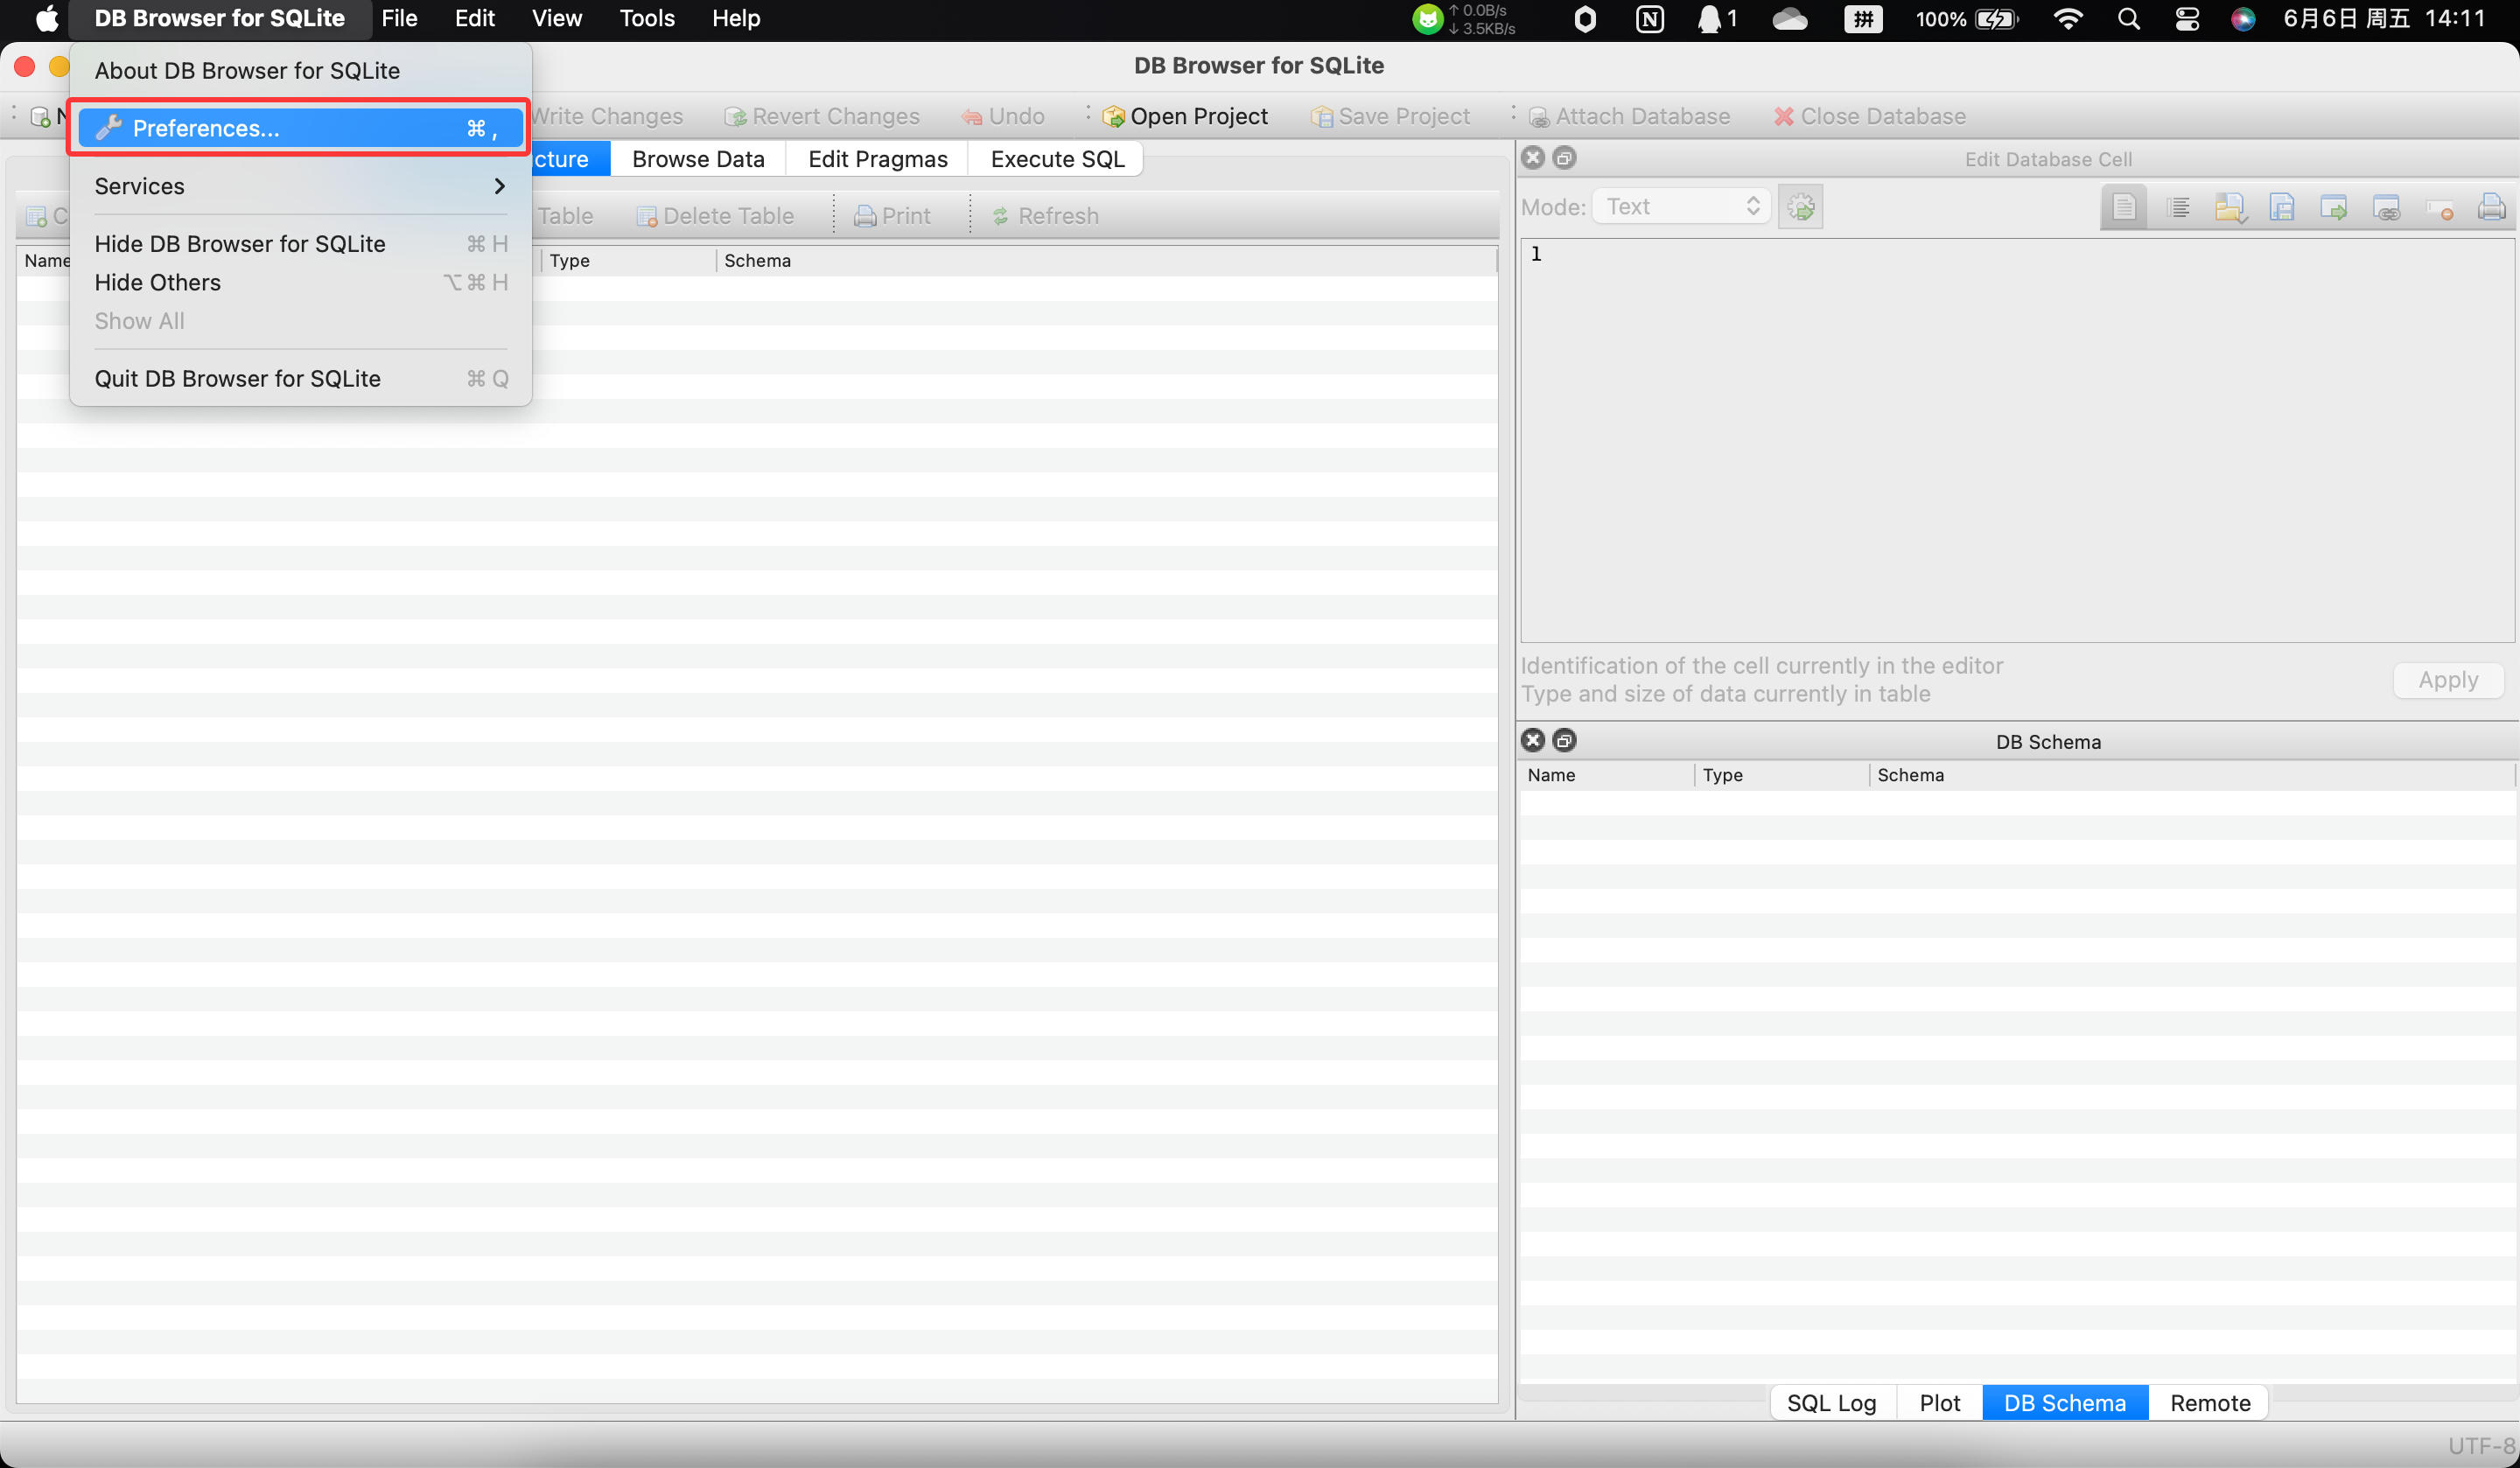Click the open in external application icon

2334,207
